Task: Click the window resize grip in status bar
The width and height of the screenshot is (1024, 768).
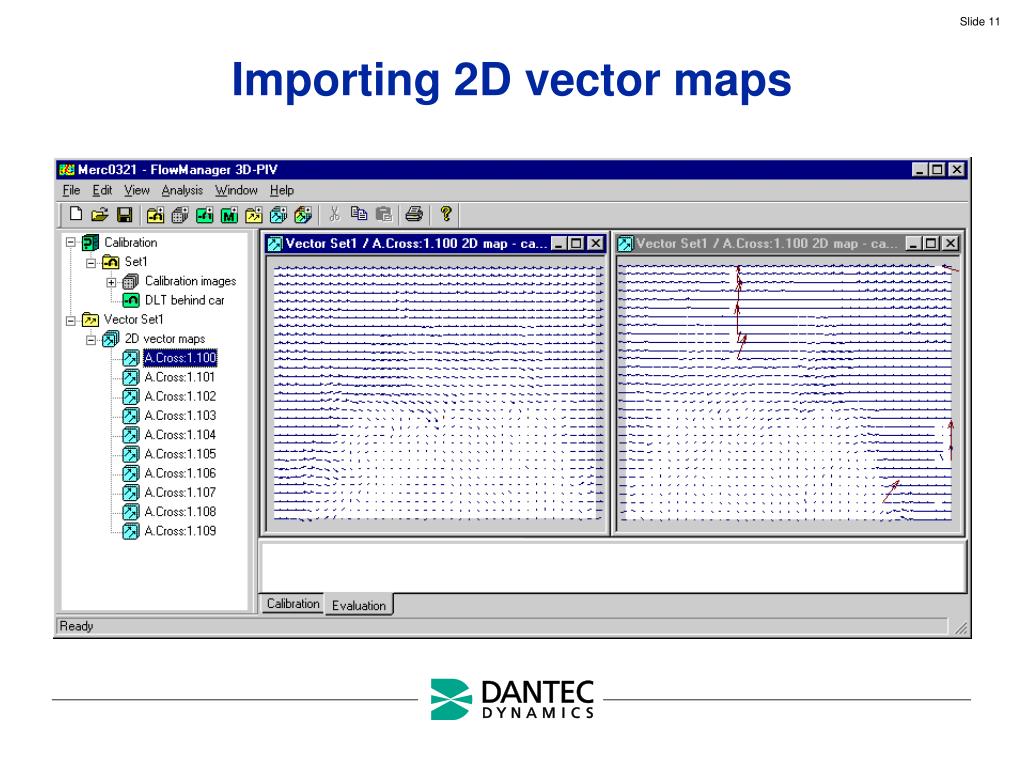Action: (961, 628)
